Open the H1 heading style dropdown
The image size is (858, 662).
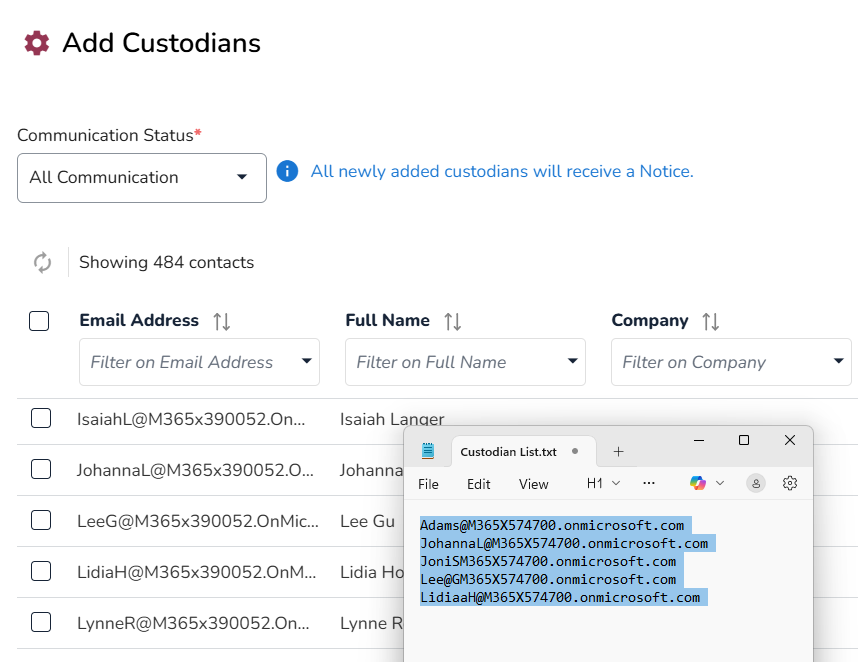(603, 483)
